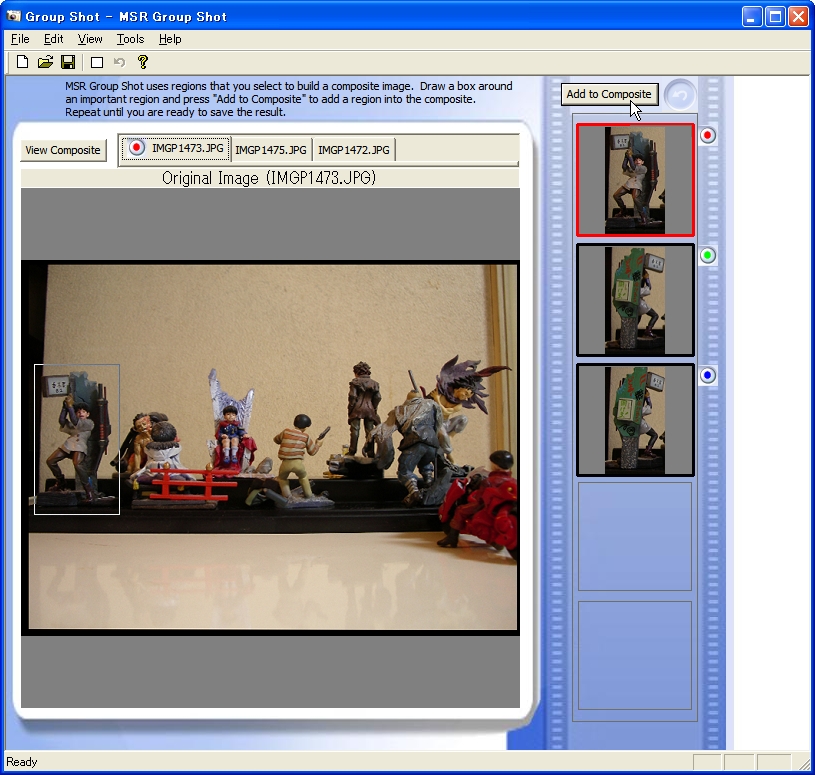Switch to the IMGP1475.JPG tab
Screen dimensions: 815x775
pyautogui.click(x=271, y=150)
